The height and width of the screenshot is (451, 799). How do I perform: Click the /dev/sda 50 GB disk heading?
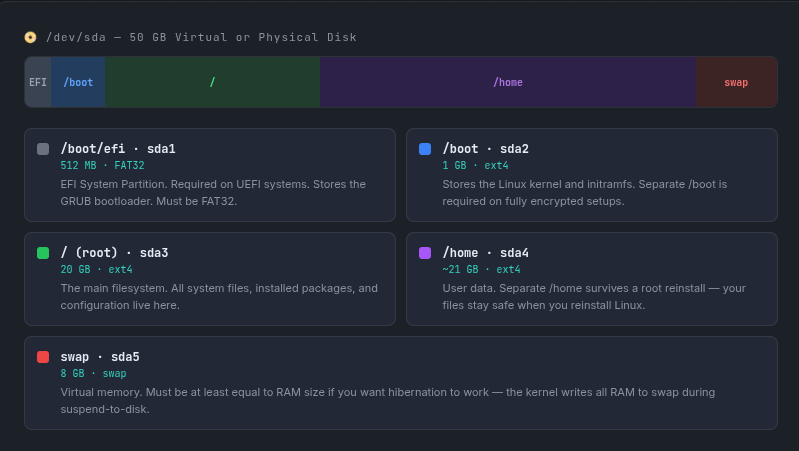point(201,37)
